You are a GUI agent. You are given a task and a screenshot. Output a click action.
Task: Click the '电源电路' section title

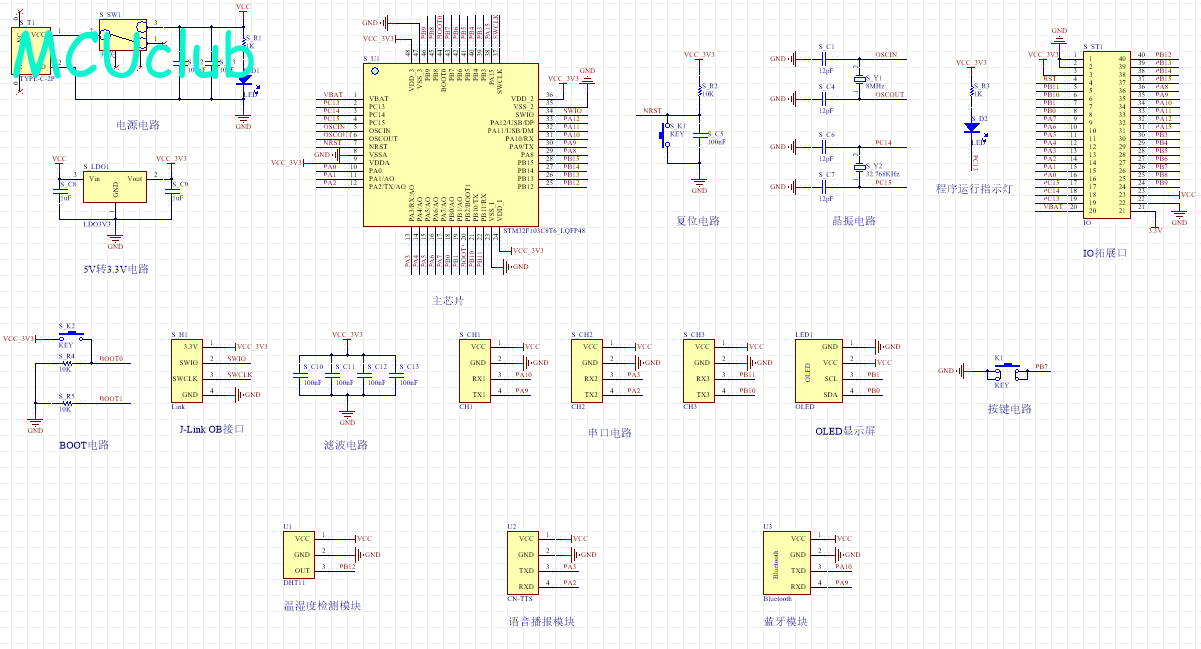138,125
